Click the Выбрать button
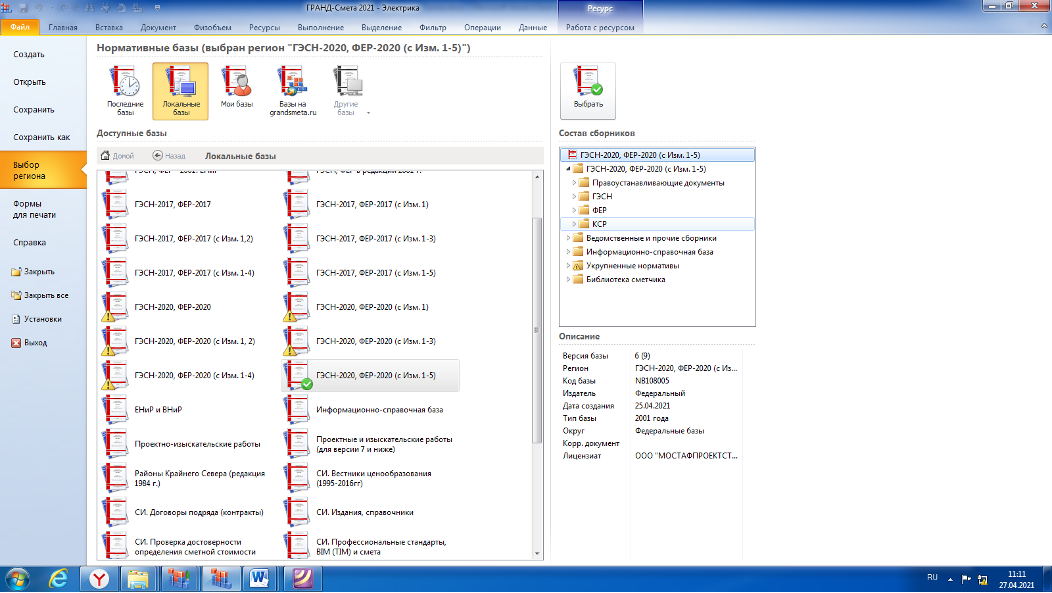The image size is (1052, 593). [x=588, y=91]
